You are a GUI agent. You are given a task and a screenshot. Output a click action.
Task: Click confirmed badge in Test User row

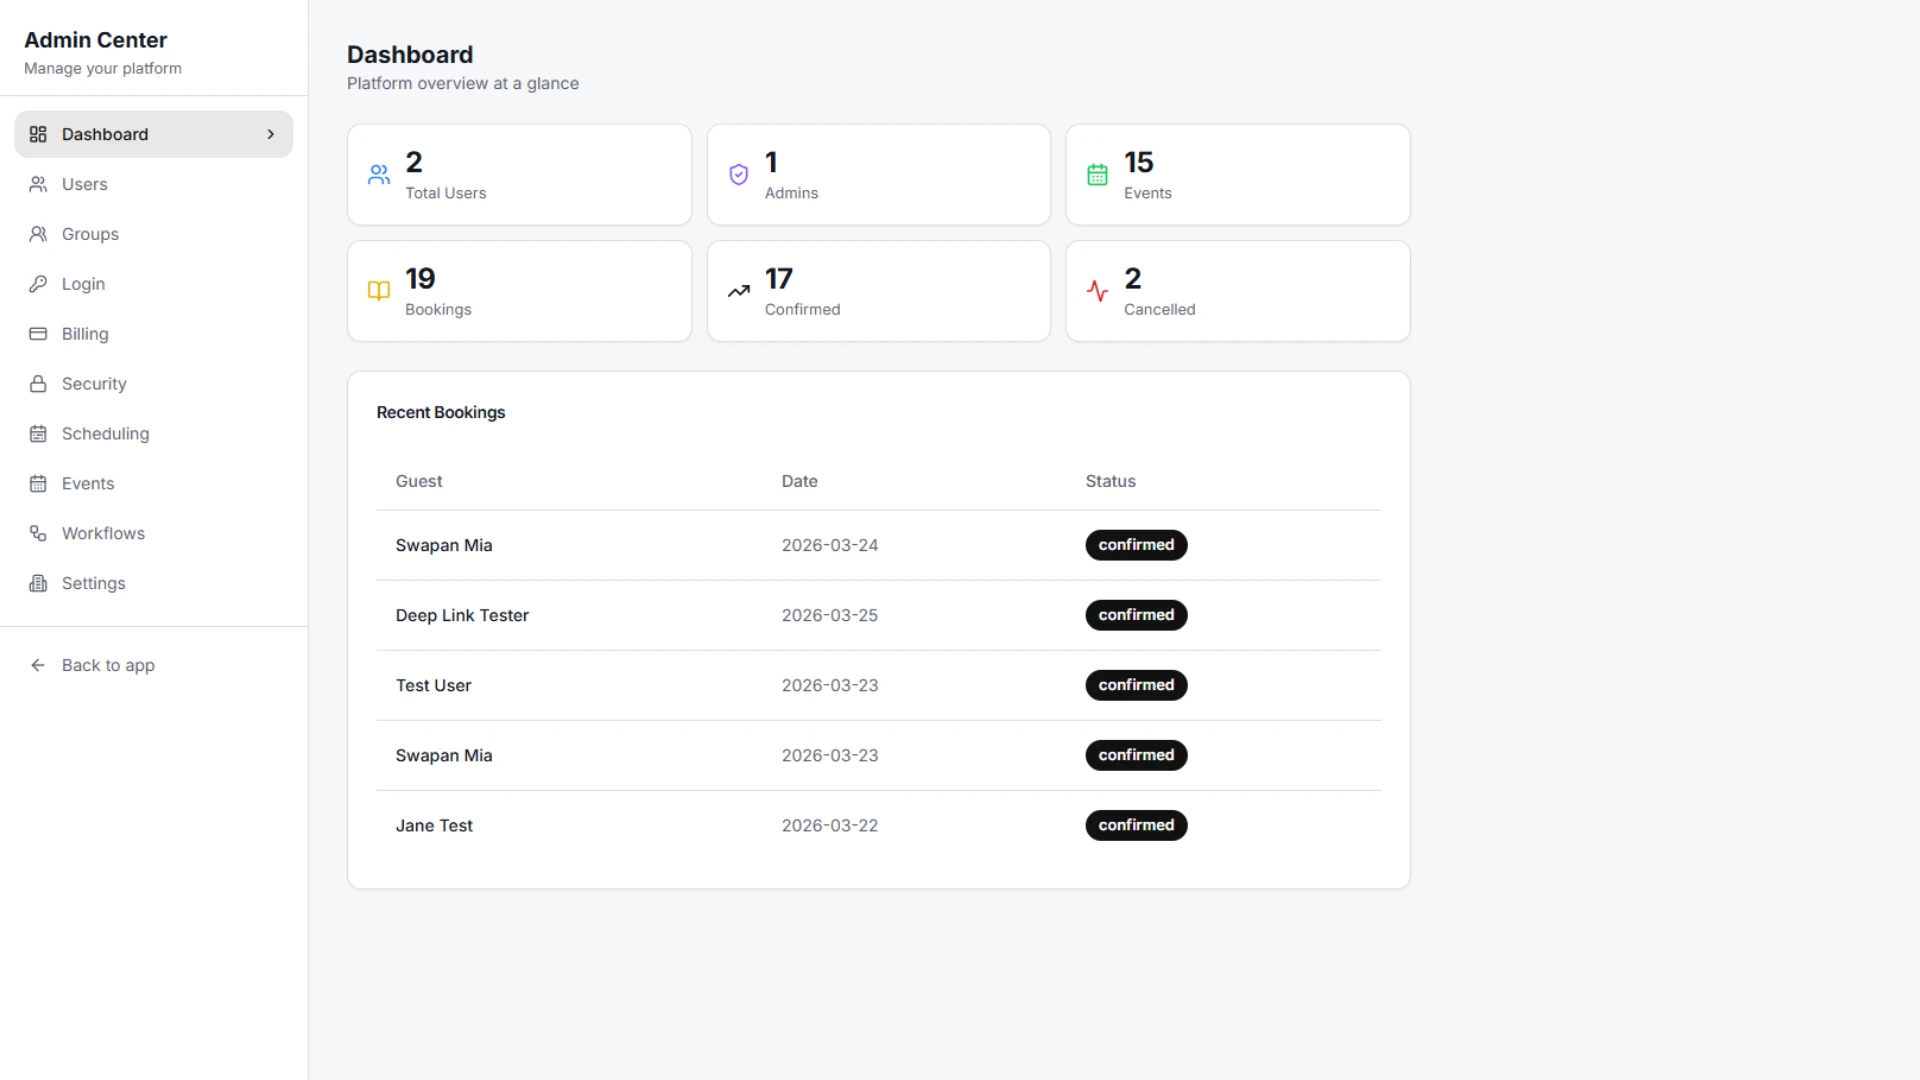[x=1136, y=685]
